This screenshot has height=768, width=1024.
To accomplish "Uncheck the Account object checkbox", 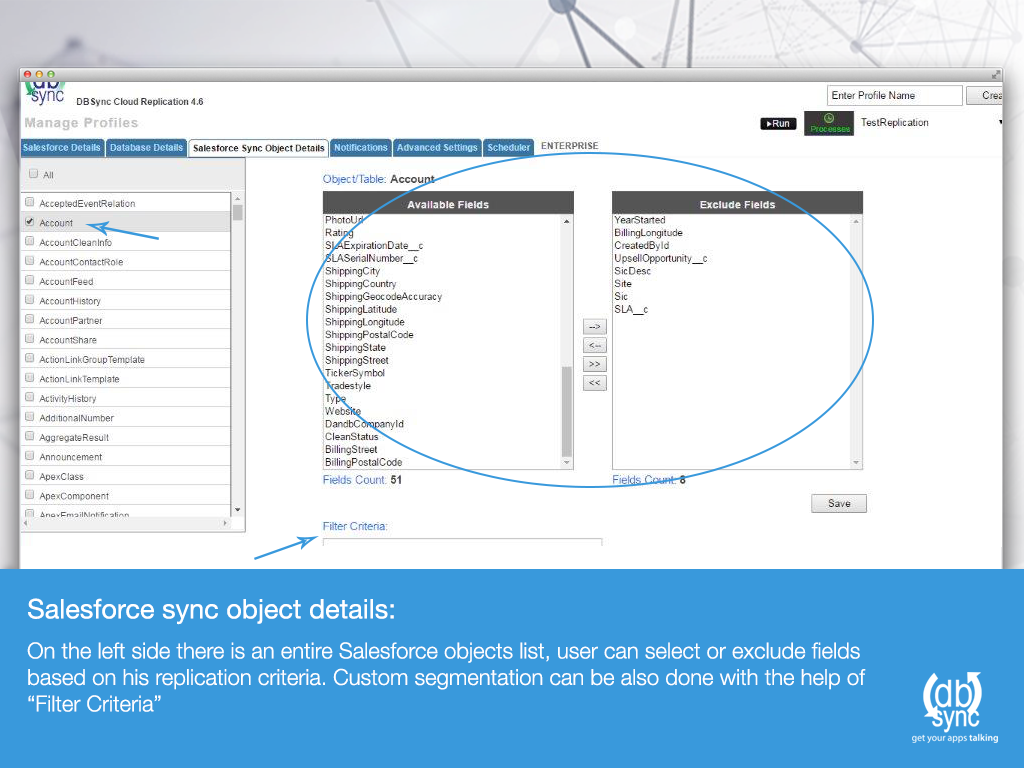I will [x=29, y=223].
